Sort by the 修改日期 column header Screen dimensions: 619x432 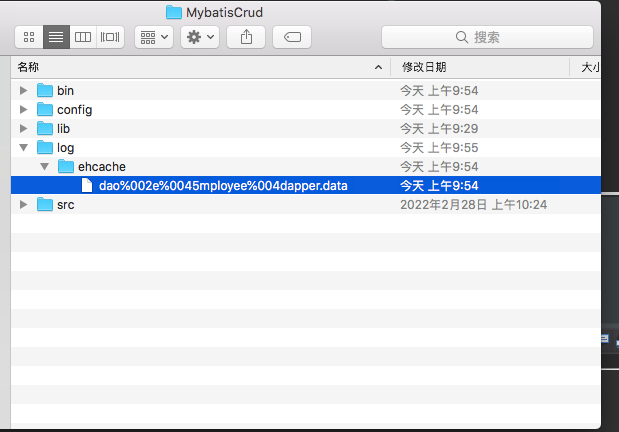coord(480,67)
